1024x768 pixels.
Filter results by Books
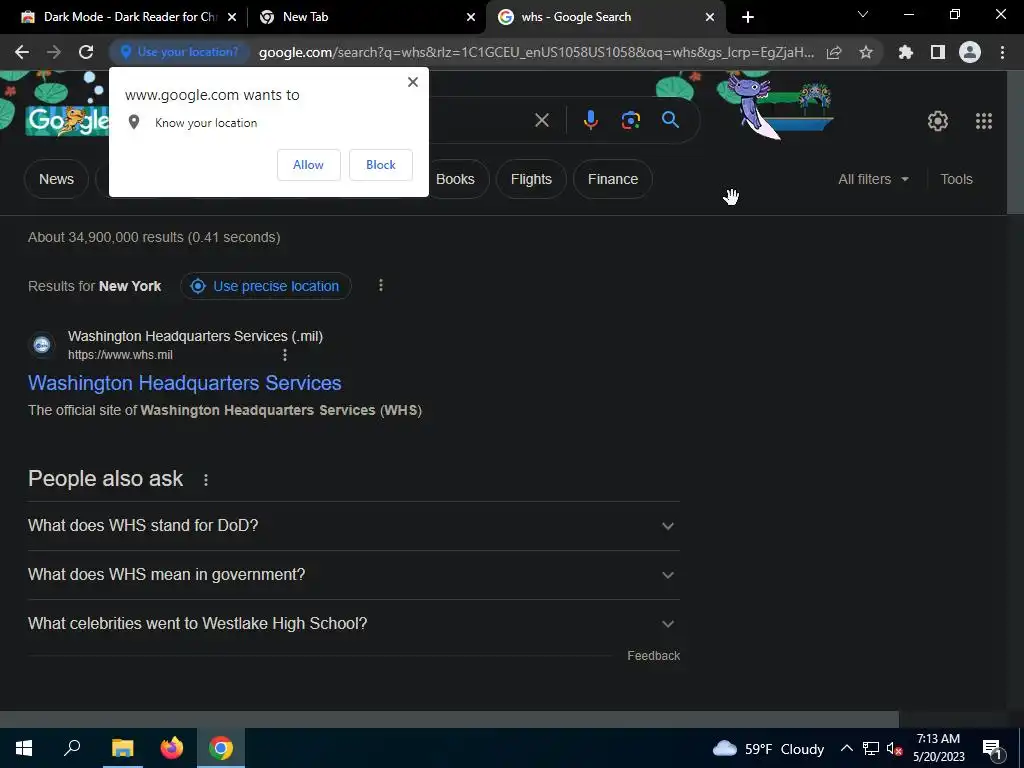pos(455,179)
